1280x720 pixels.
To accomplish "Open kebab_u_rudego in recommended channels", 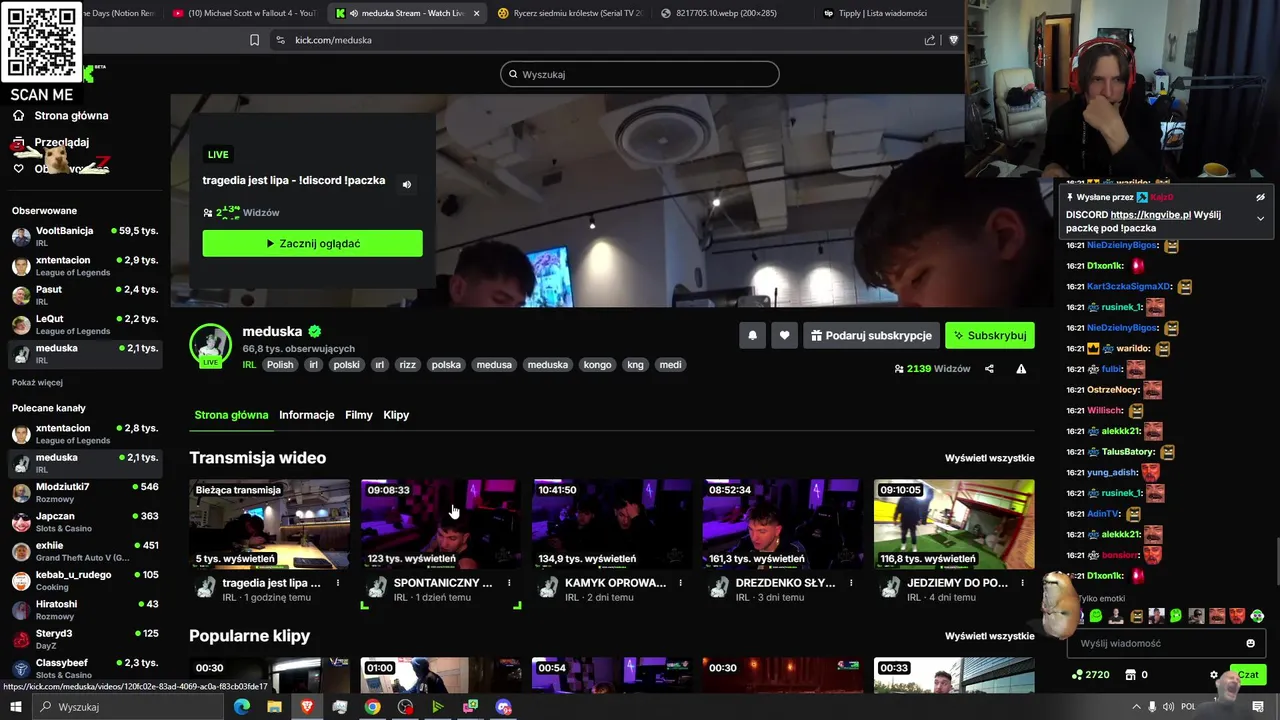I will coord(84,580).
